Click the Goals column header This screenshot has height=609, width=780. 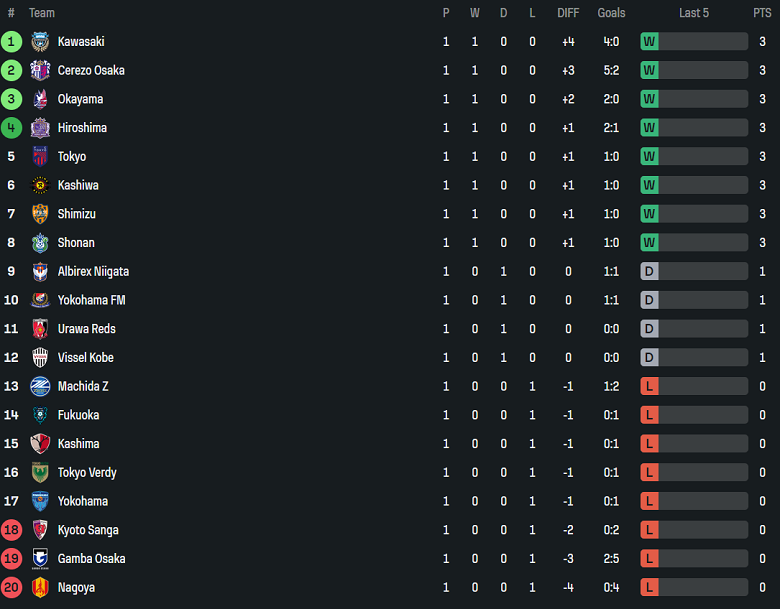tap(611, 13)
